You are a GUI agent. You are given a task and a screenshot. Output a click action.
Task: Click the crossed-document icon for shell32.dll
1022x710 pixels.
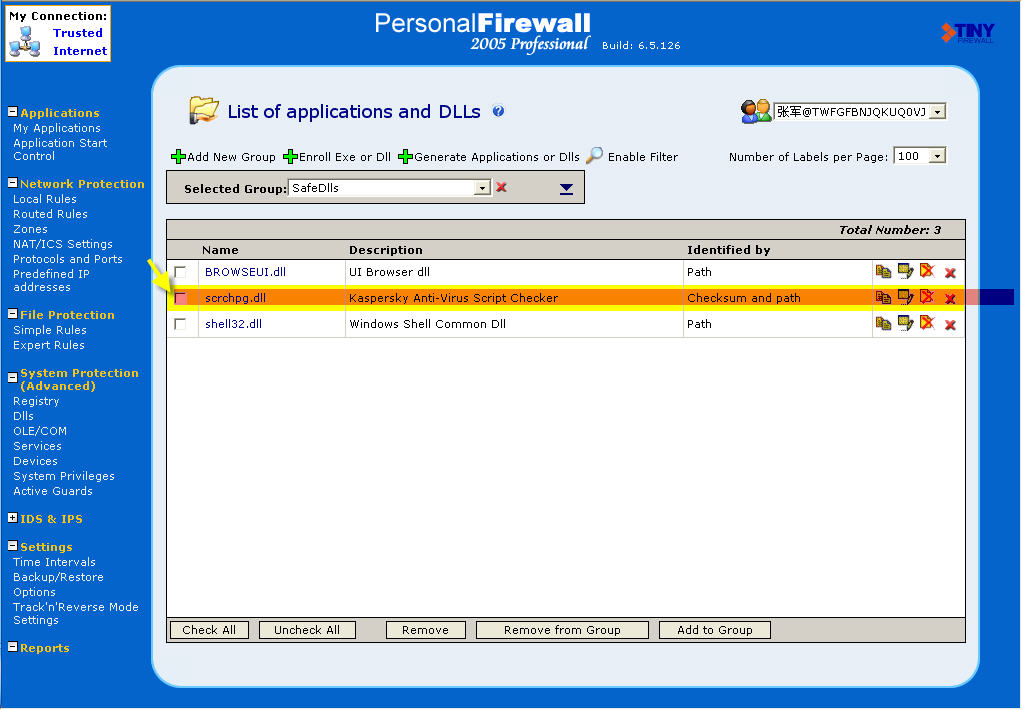click(927, 323)
